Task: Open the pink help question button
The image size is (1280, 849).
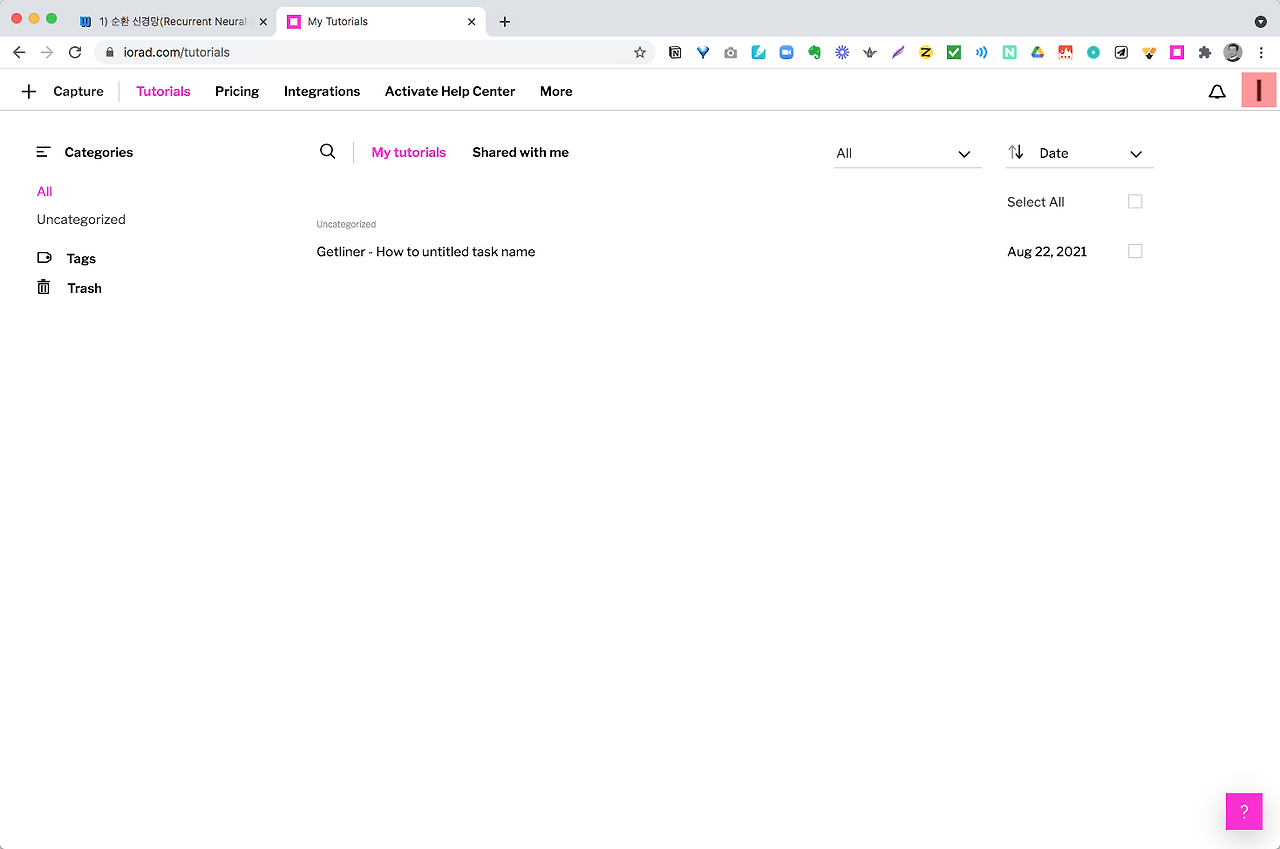Action: tap(1244, 811)
